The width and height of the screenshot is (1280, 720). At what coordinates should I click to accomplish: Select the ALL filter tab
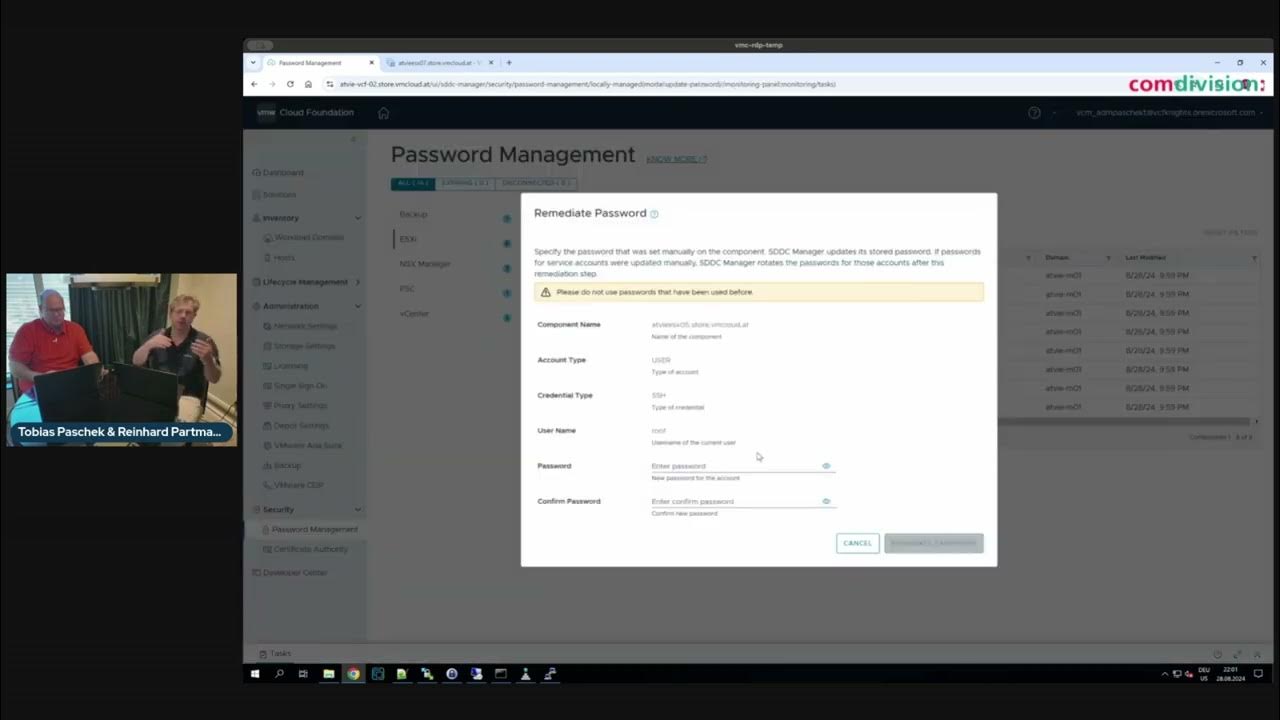tap(413, 184)
